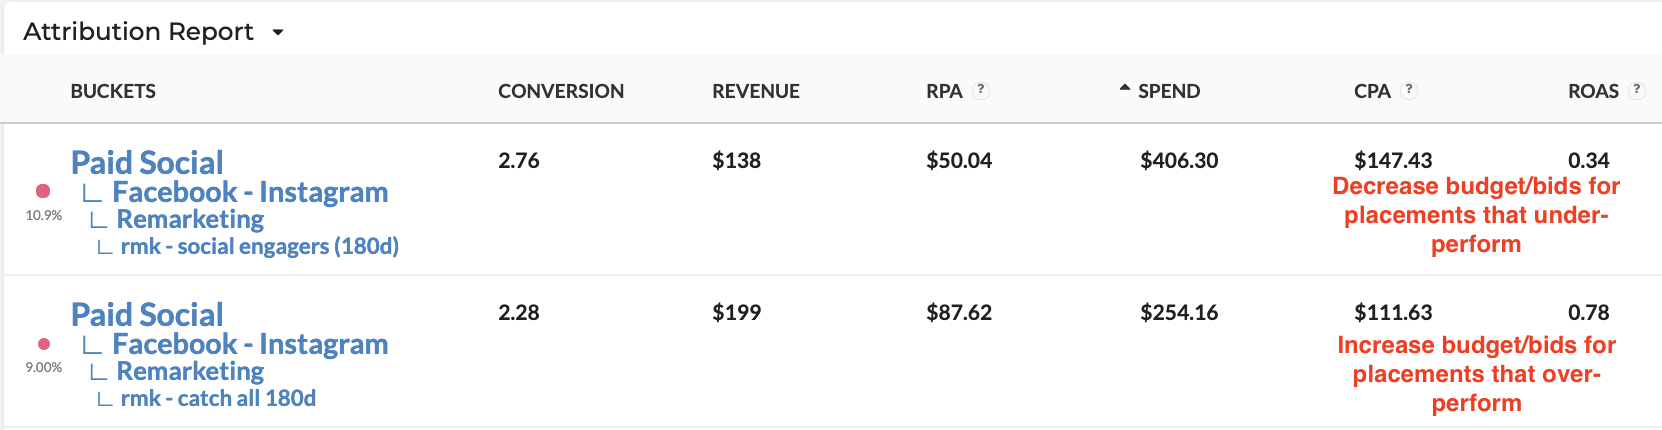Click the BUCKETS column header
The width and height of the screenshot is (1662, 430).
(113, 91)
